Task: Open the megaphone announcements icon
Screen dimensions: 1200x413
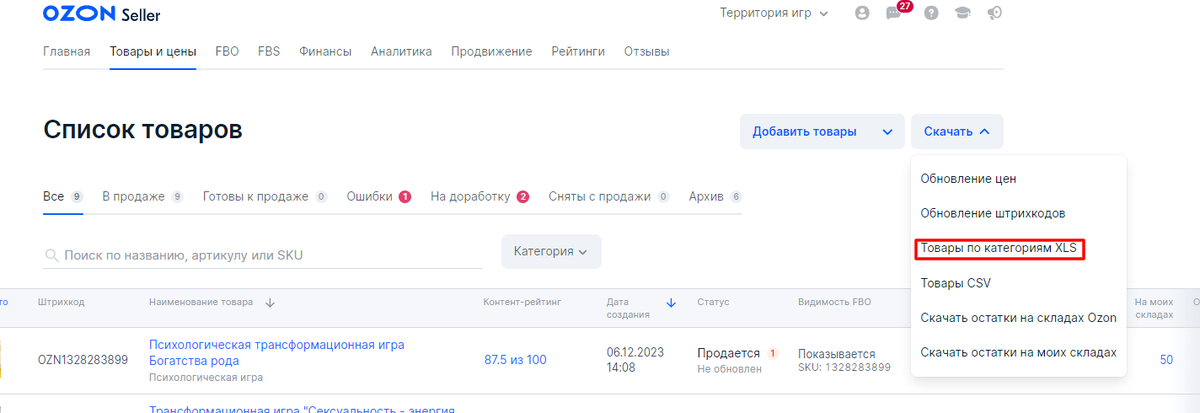Action: pyautogui.click(x=995, y=14)
